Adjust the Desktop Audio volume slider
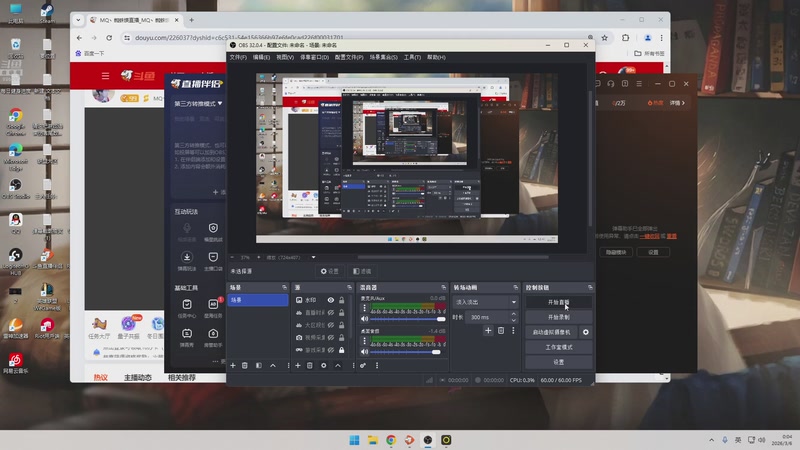The image size is (800, 450). click(408, 352)
